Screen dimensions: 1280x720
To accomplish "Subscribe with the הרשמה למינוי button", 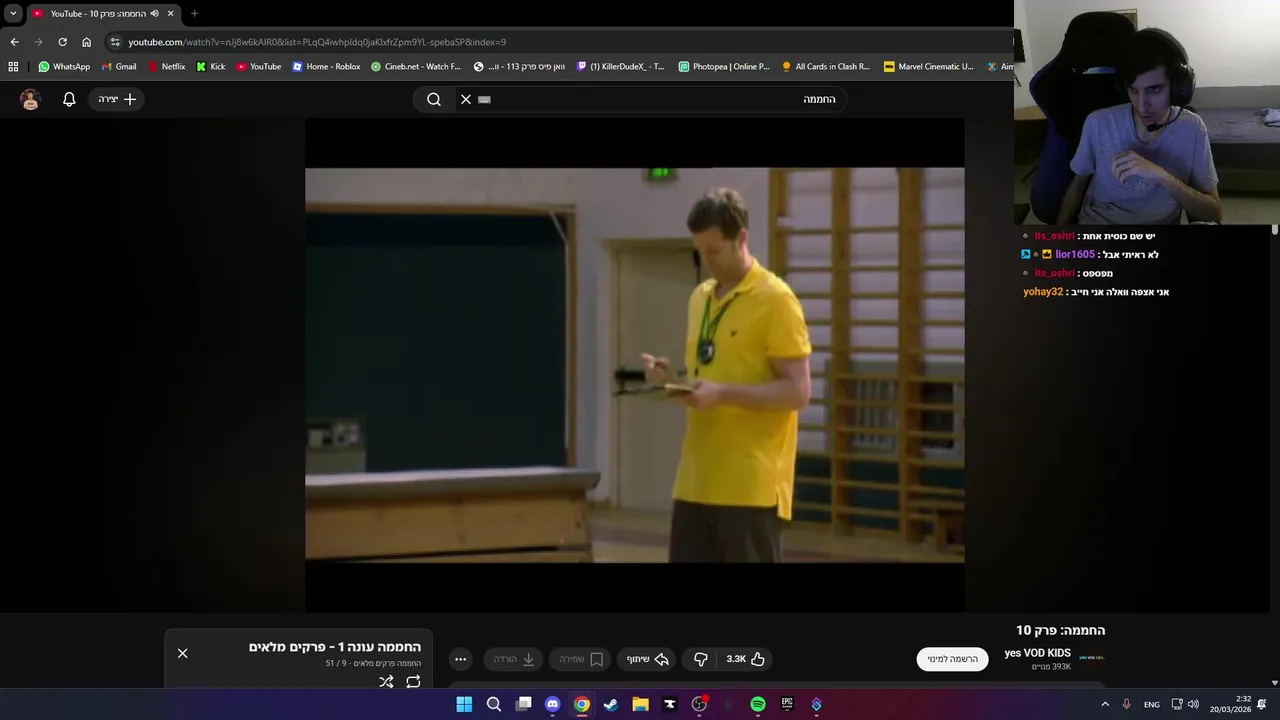I will tap(952, 659).
